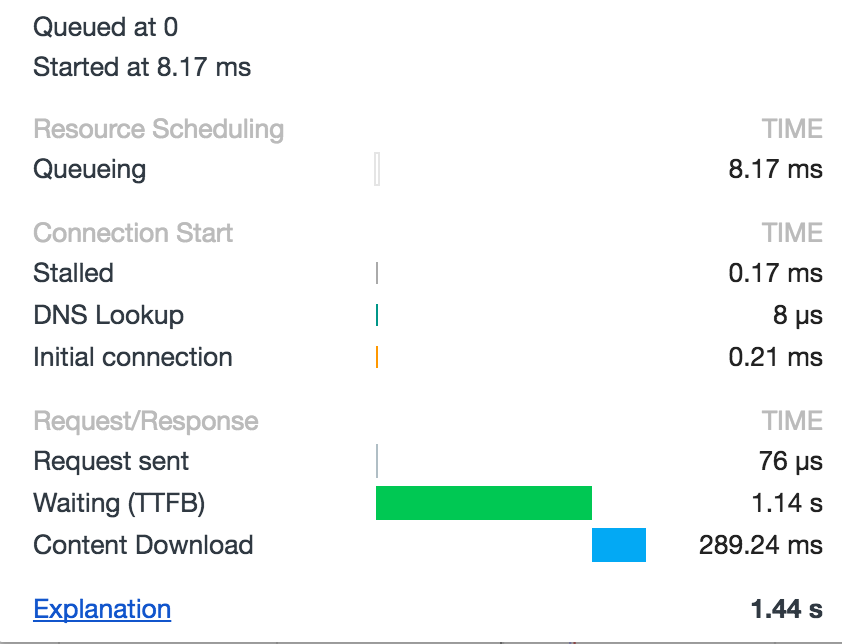Click the Waiting (TTFB) row label
842x644 pixels.
119,503
